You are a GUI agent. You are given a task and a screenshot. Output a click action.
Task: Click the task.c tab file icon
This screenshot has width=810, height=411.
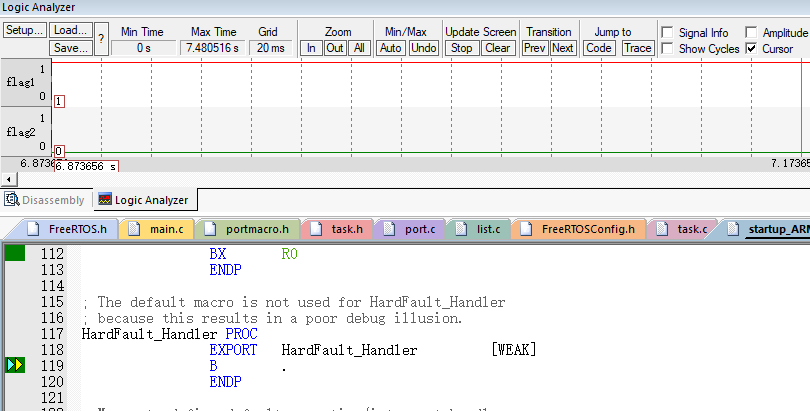point(662,229)
